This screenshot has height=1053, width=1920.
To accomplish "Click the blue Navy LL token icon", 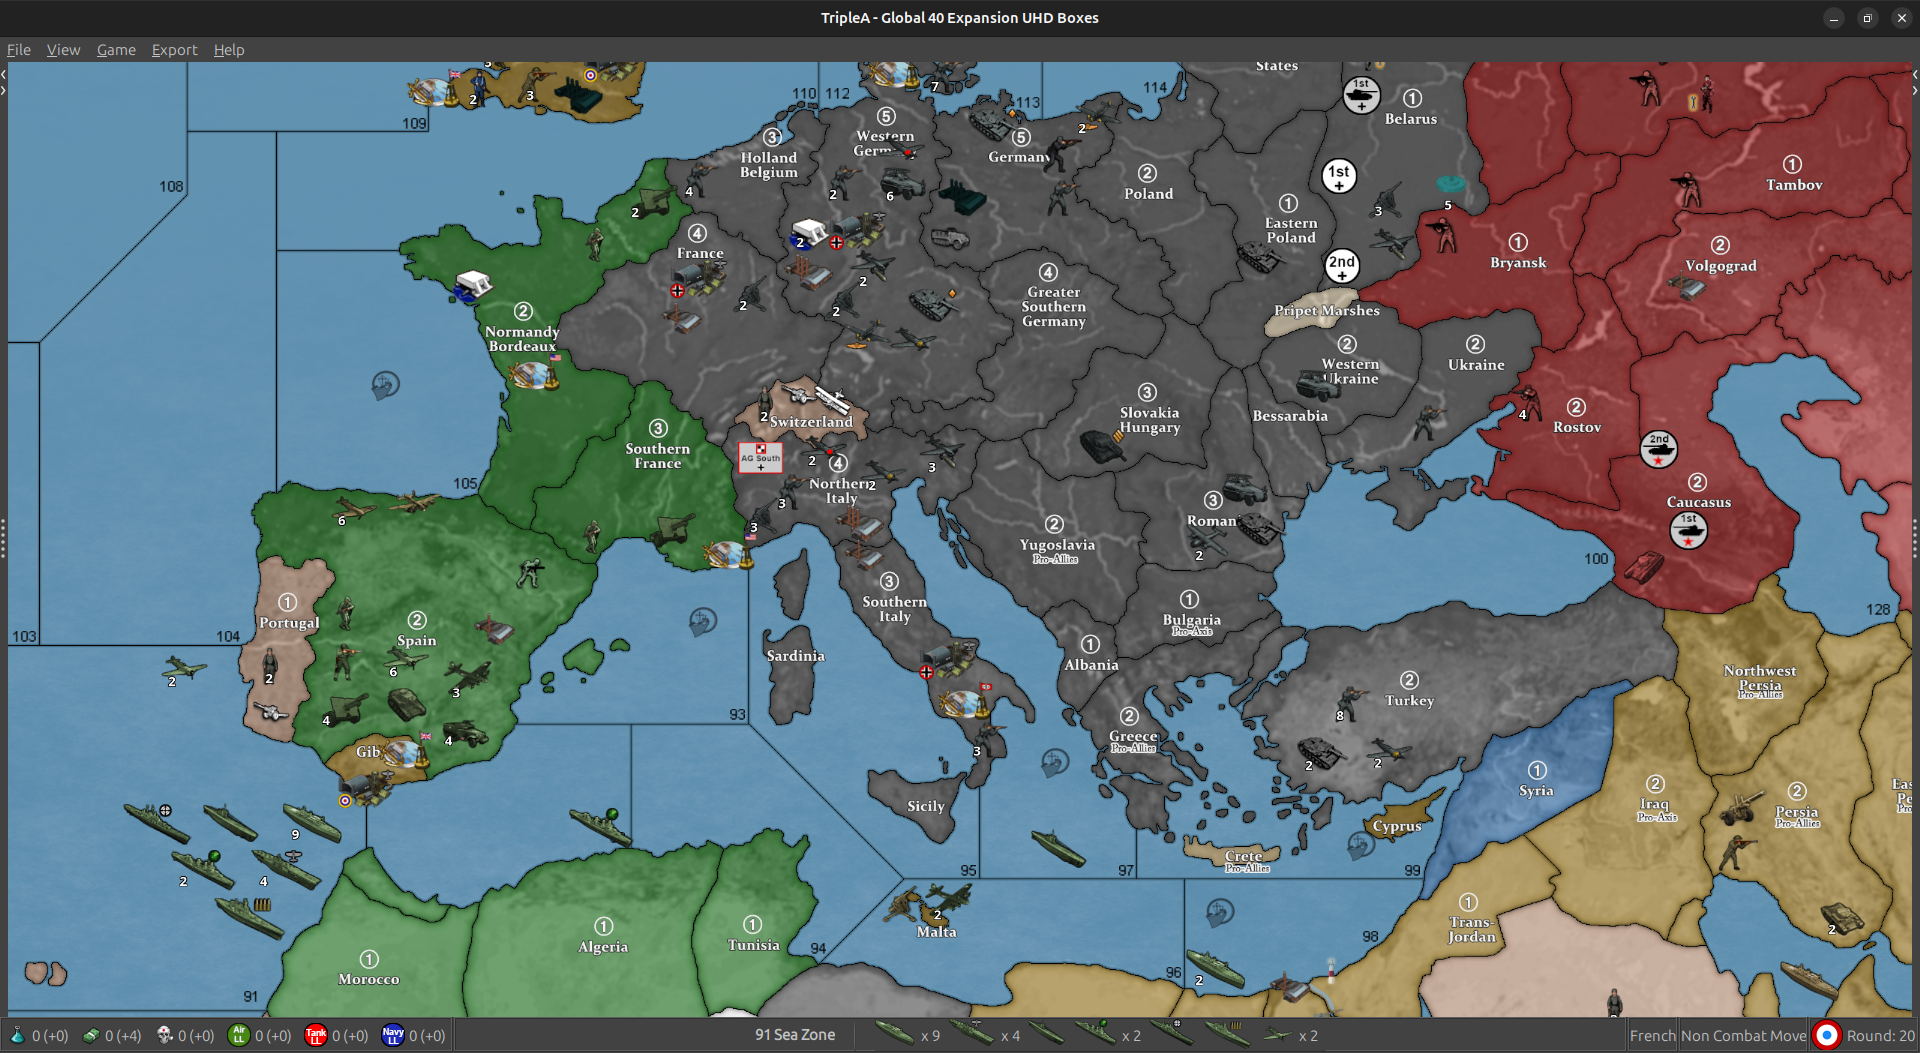I will (x=393, y=1035).
